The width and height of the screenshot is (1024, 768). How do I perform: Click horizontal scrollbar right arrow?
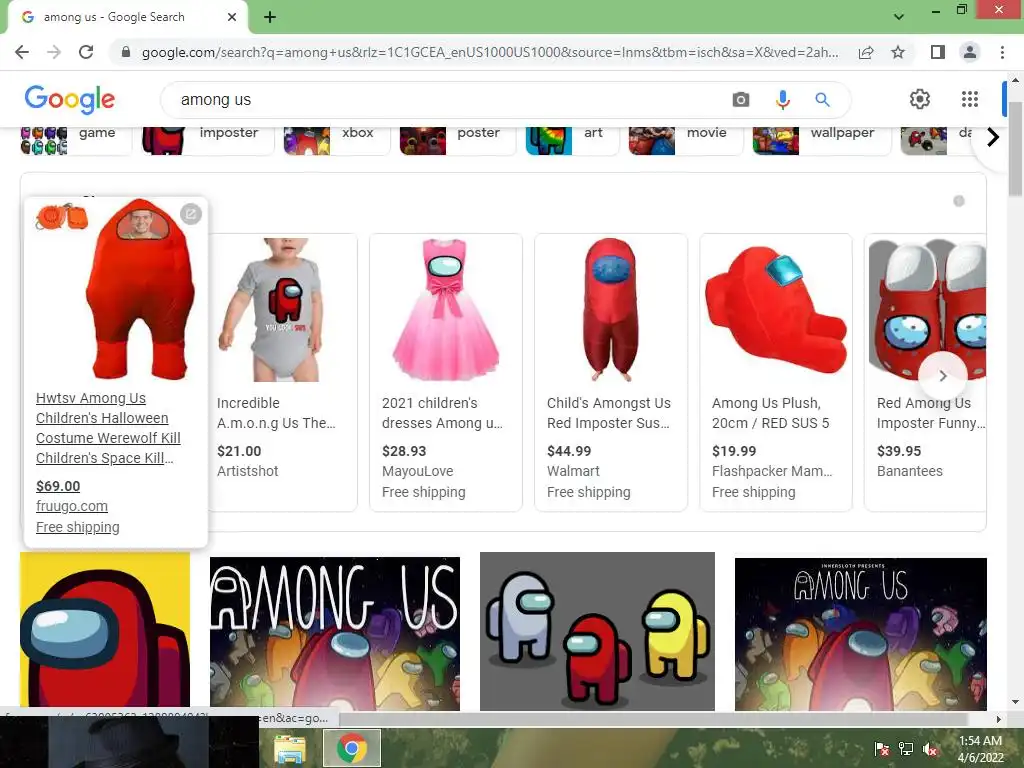[999, 719]
